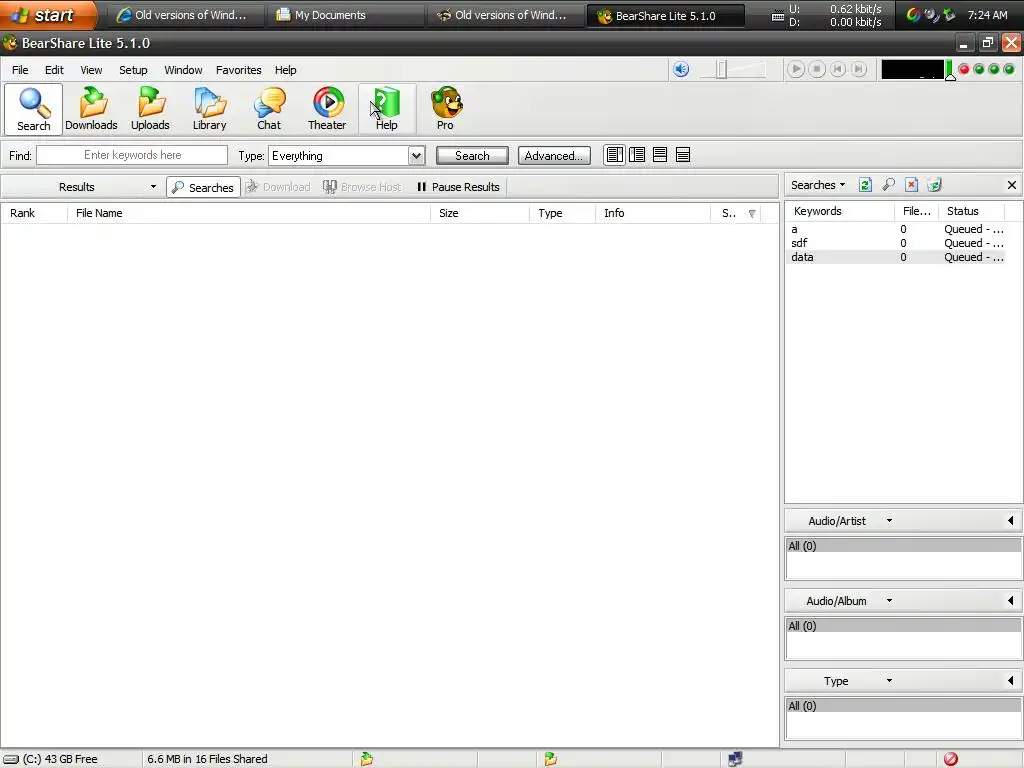Open the Help menu
The height and width of the screenshot is (768, 1024).
coord(285,70)
